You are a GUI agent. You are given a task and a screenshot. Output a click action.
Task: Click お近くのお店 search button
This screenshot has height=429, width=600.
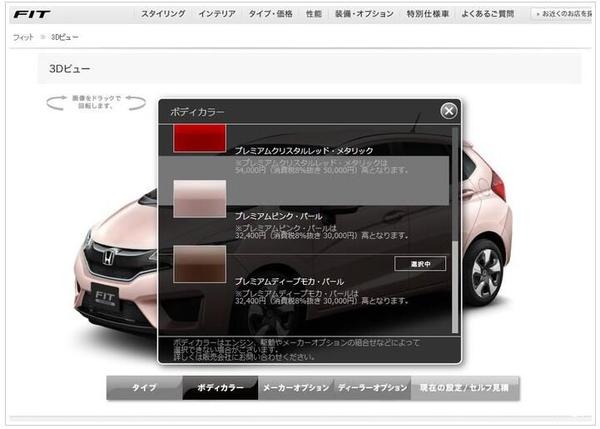click(x=562, y=14)
